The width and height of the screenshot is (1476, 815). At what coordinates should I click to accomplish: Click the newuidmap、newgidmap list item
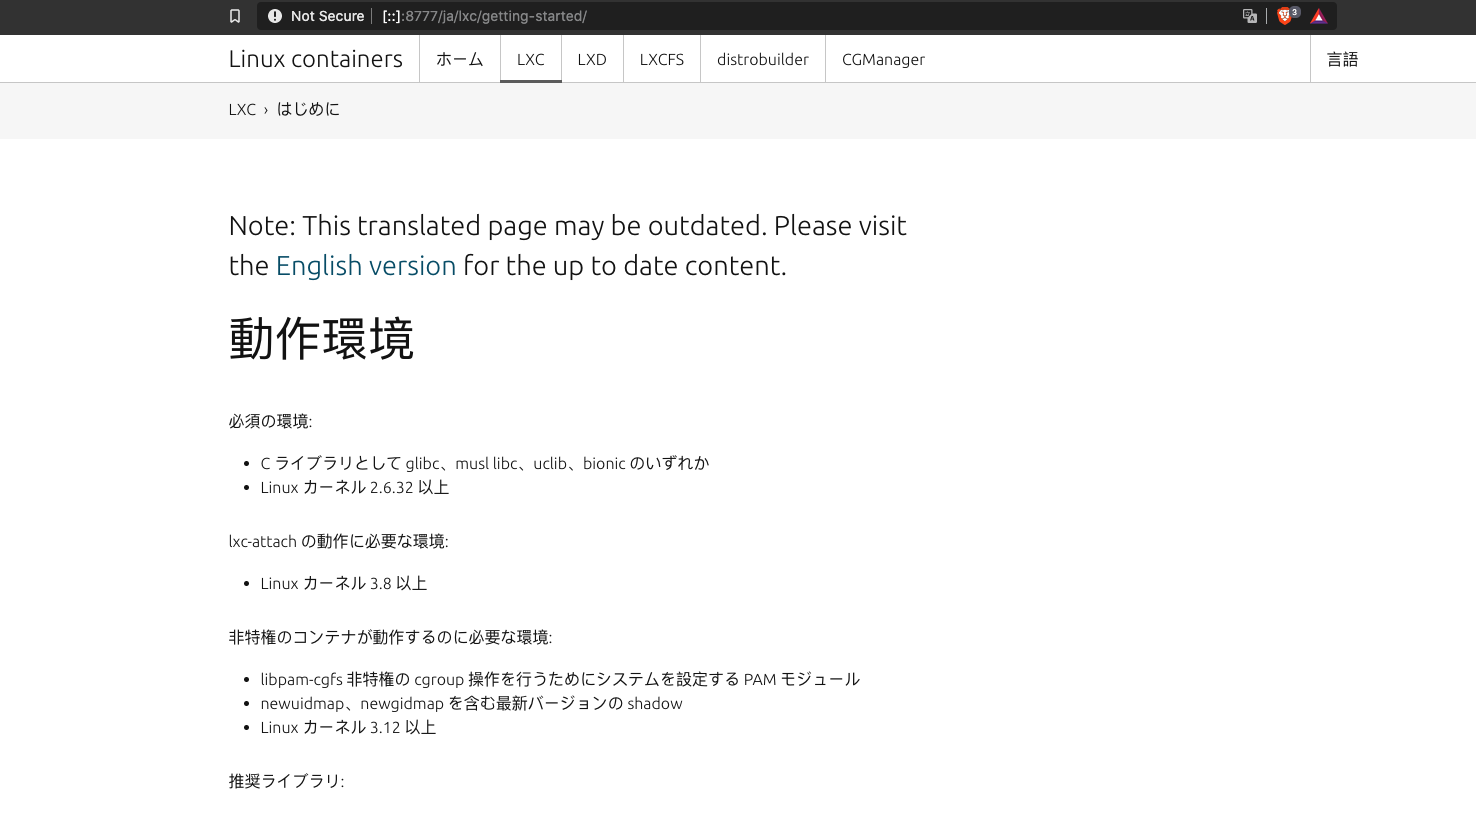[472, 703]
